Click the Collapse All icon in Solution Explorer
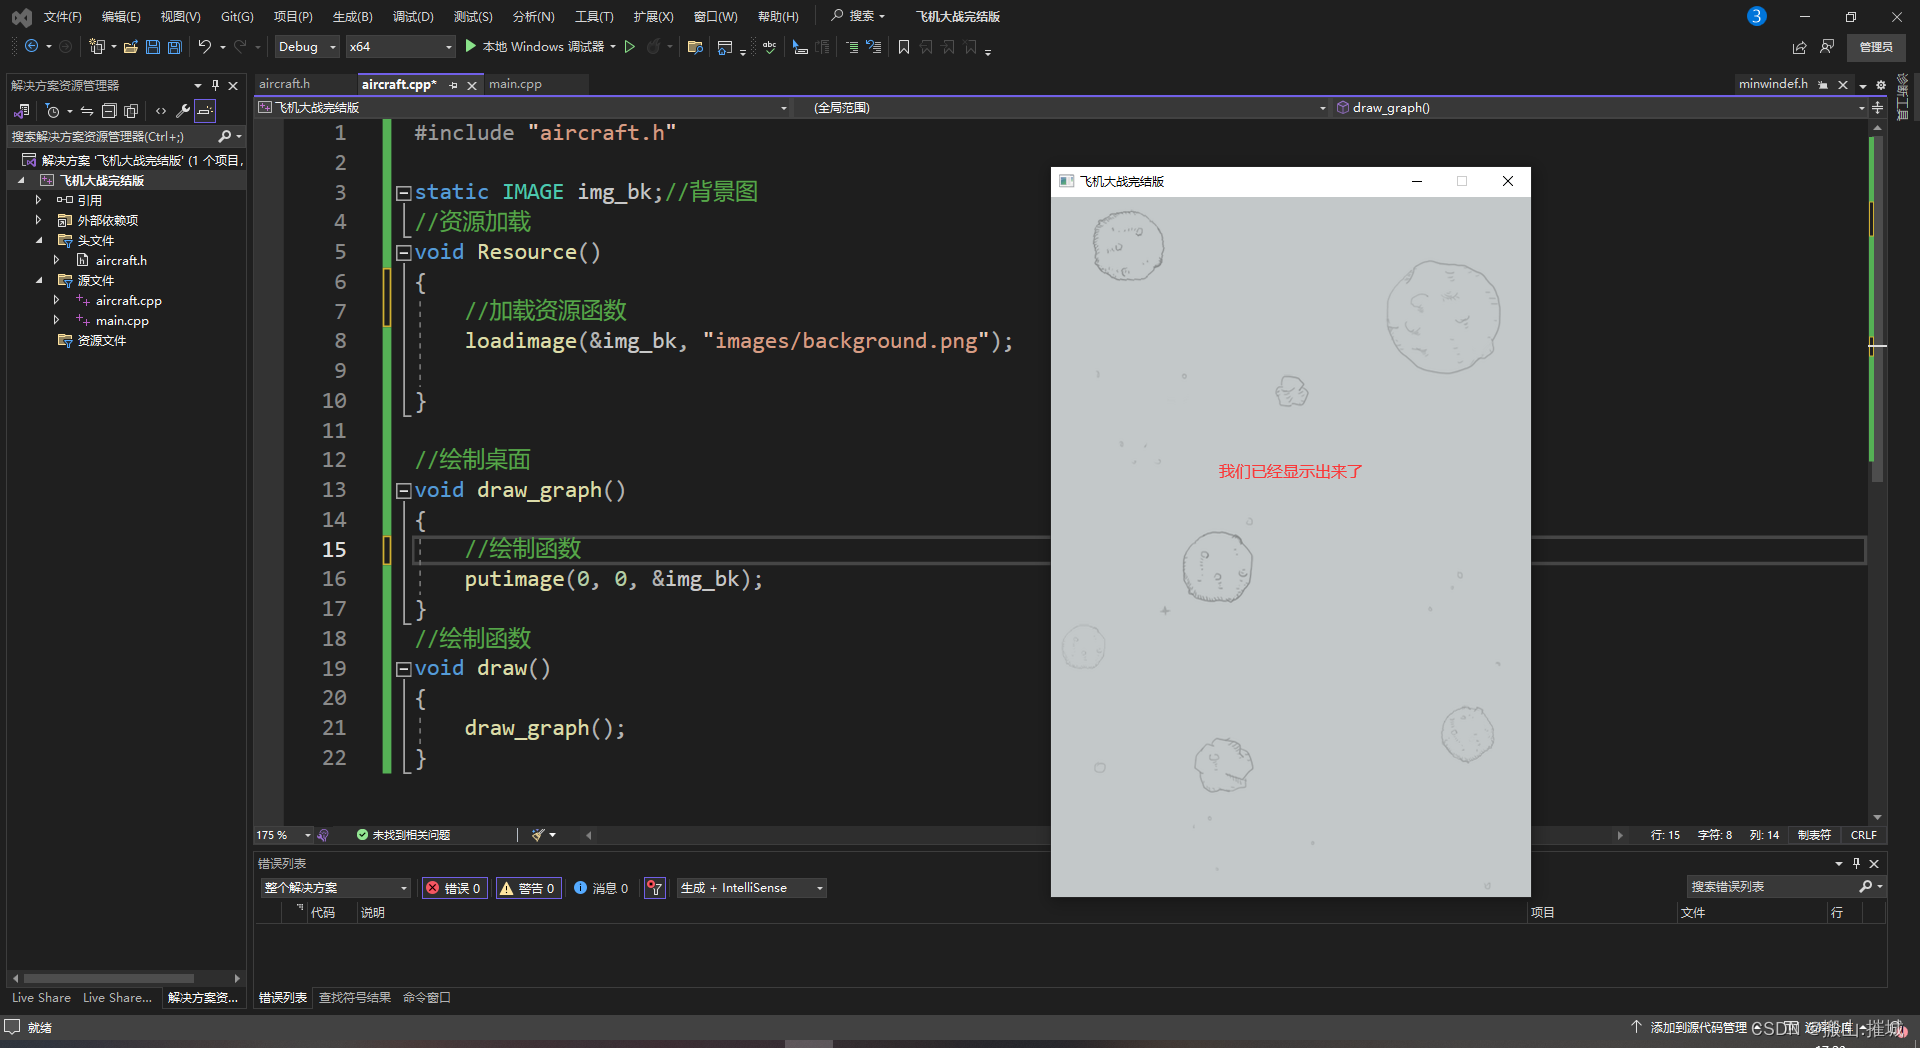This screenshot has height=1048, width=1920. point(109,111)
